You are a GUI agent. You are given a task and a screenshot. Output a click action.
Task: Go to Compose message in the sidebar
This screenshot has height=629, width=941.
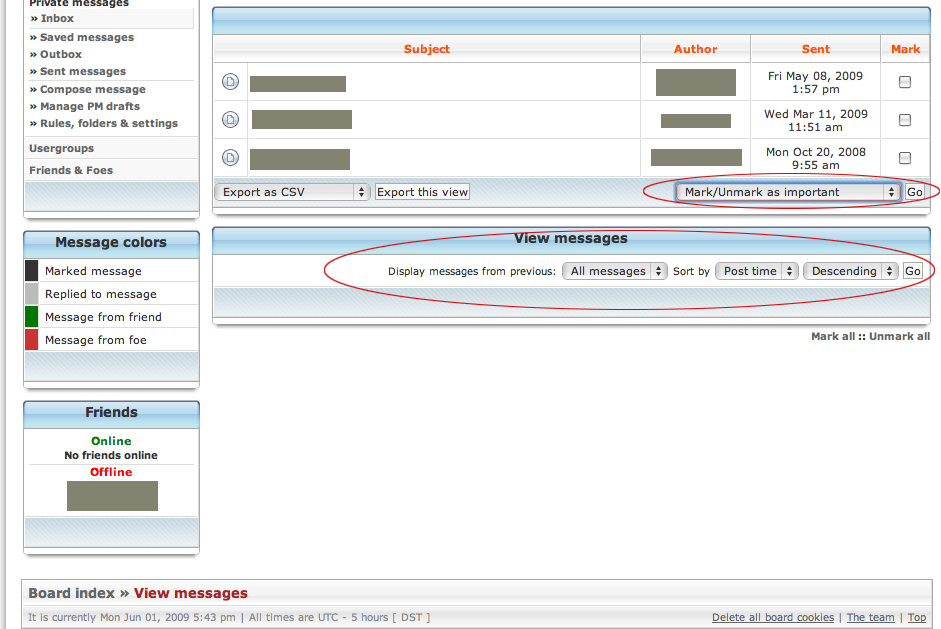click(93, 89)
